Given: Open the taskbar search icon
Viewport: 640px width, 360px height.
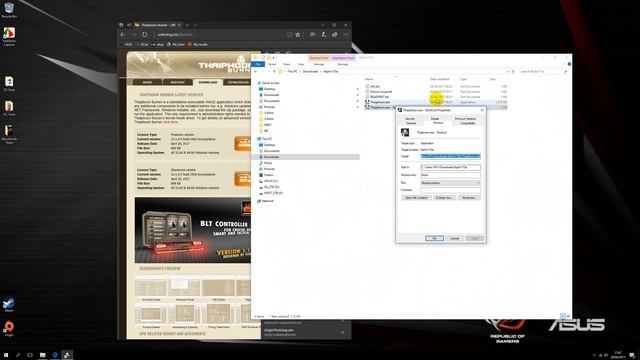Looking at the screenshot, I should coord(18,355).
